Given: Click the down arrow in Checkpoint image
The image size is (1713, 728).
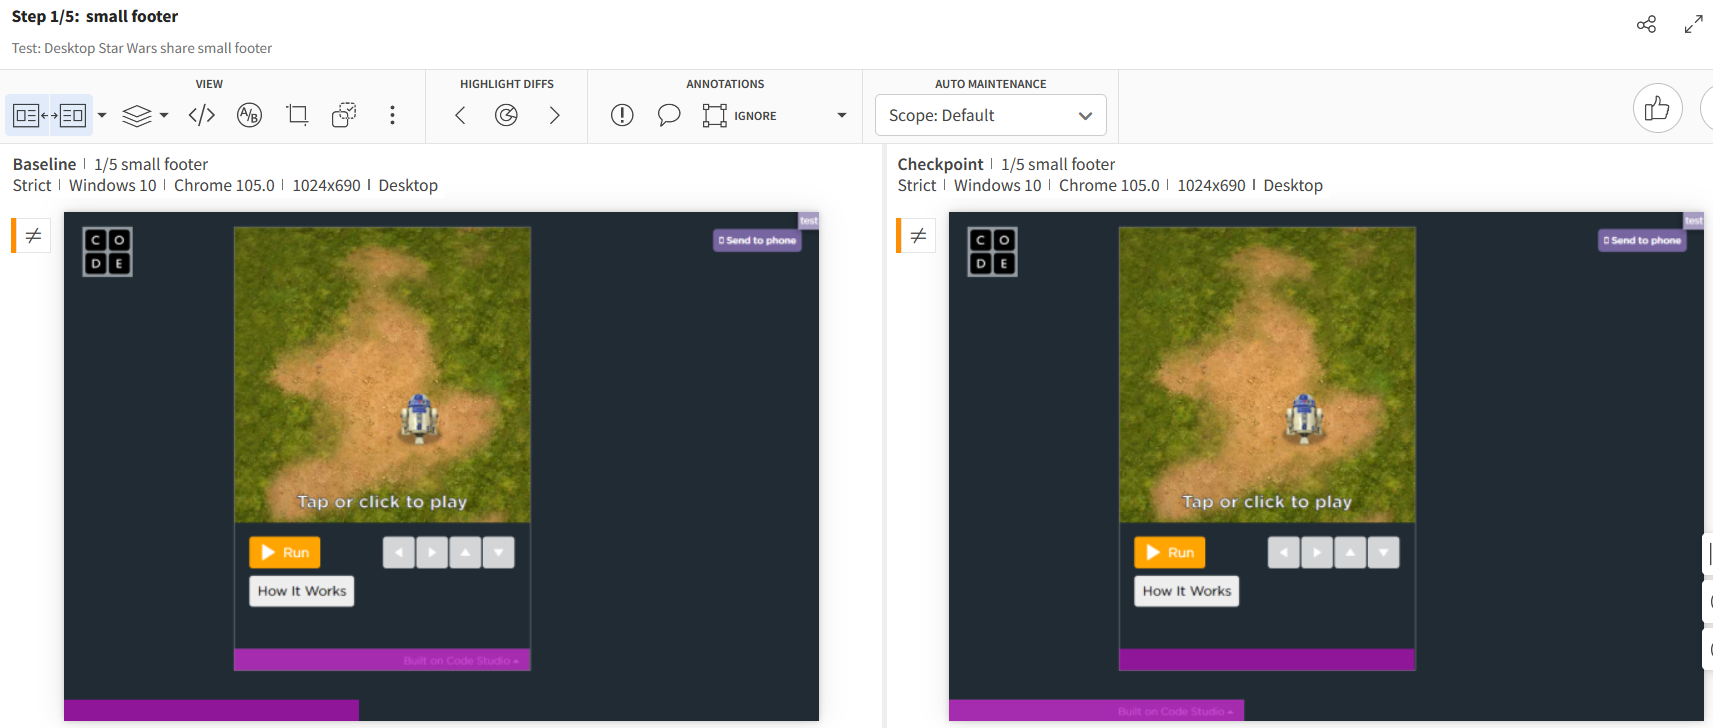Looking at the screenshot, I should coord(1383,552).
